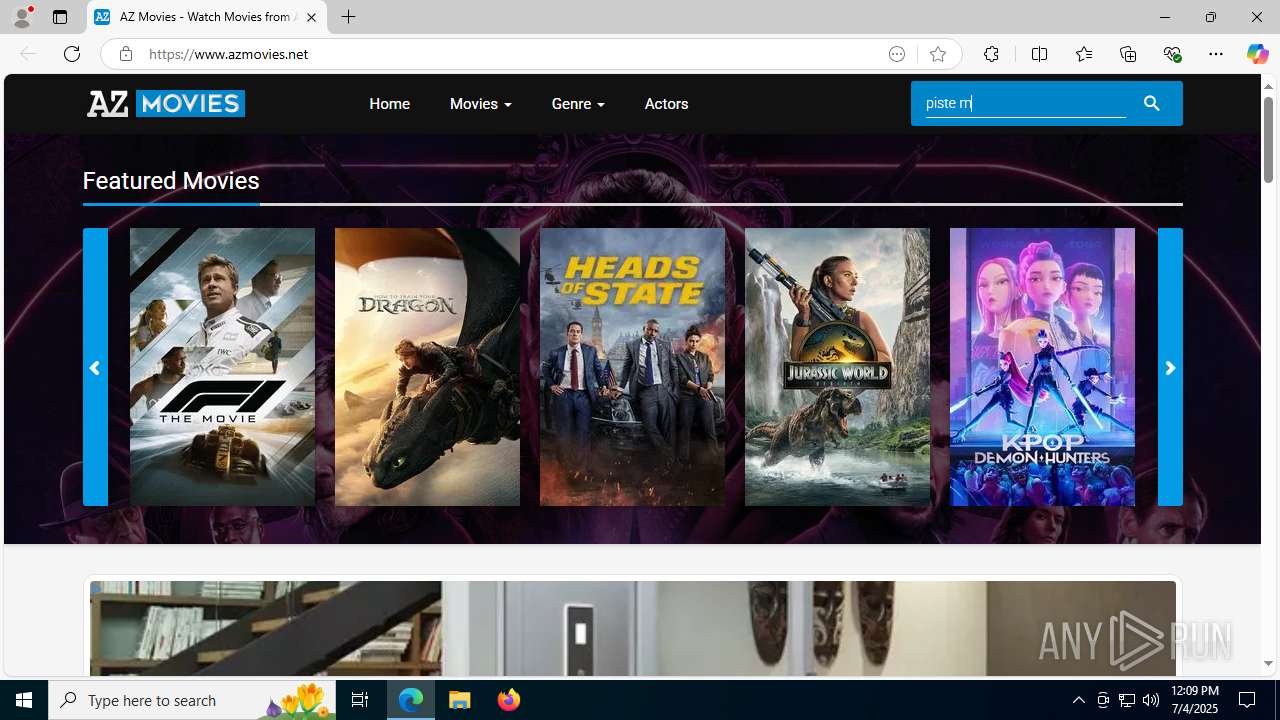Click the page vertical scrollbar thumb
The height and width of the screenshot is (720, 1280).
click(x=1268, y=138)
